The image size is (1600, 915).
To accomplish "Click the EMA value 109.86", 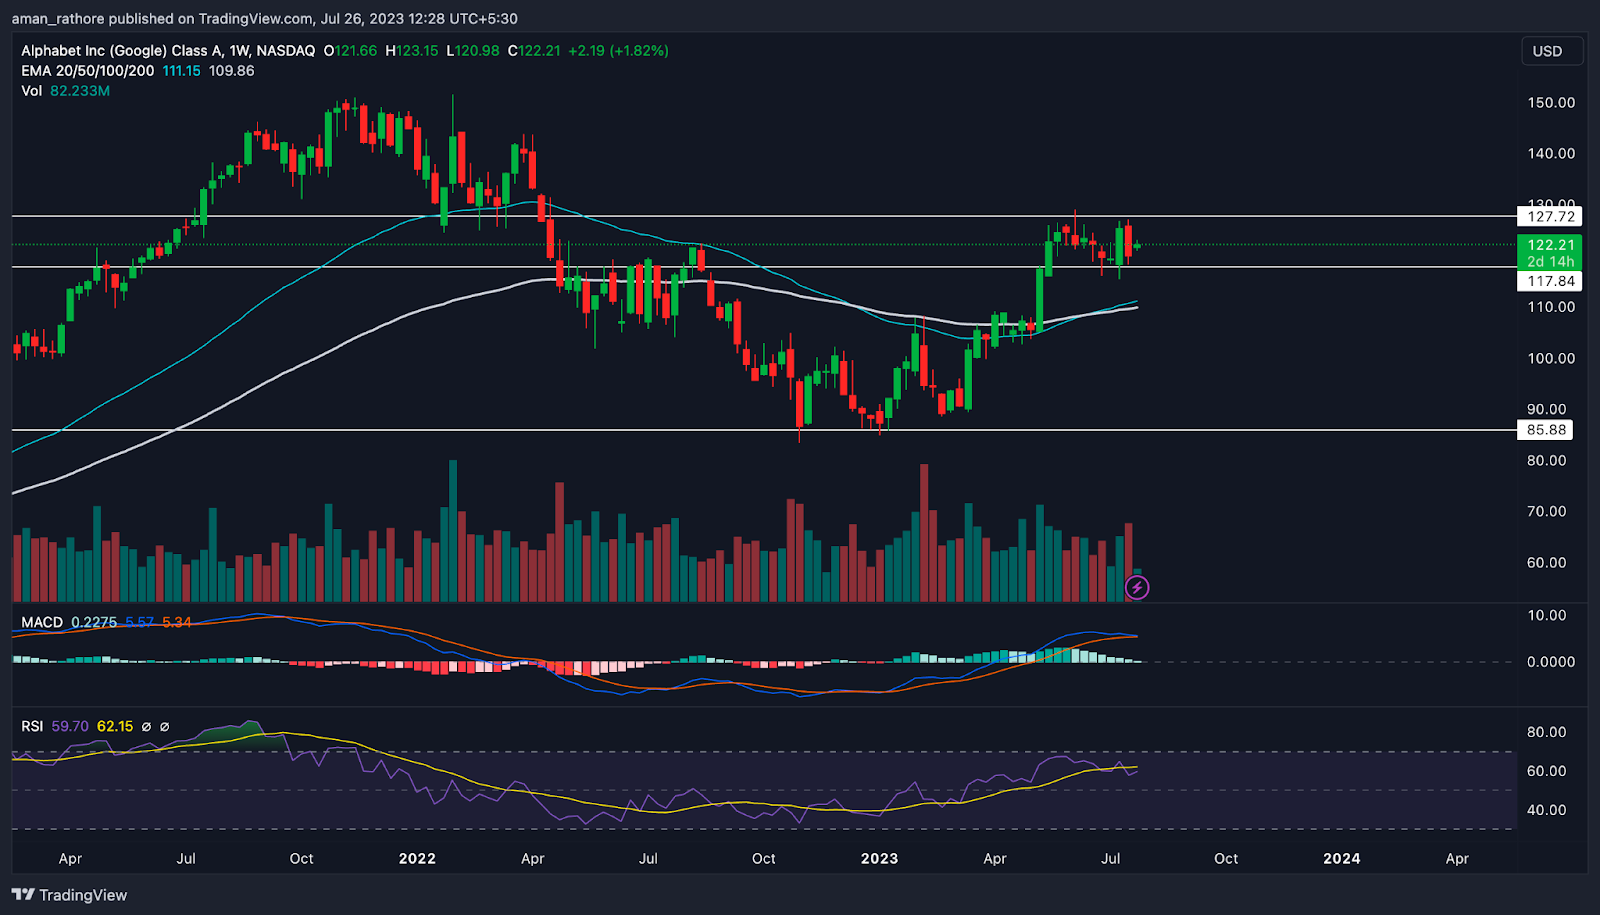I will point(231,70).
